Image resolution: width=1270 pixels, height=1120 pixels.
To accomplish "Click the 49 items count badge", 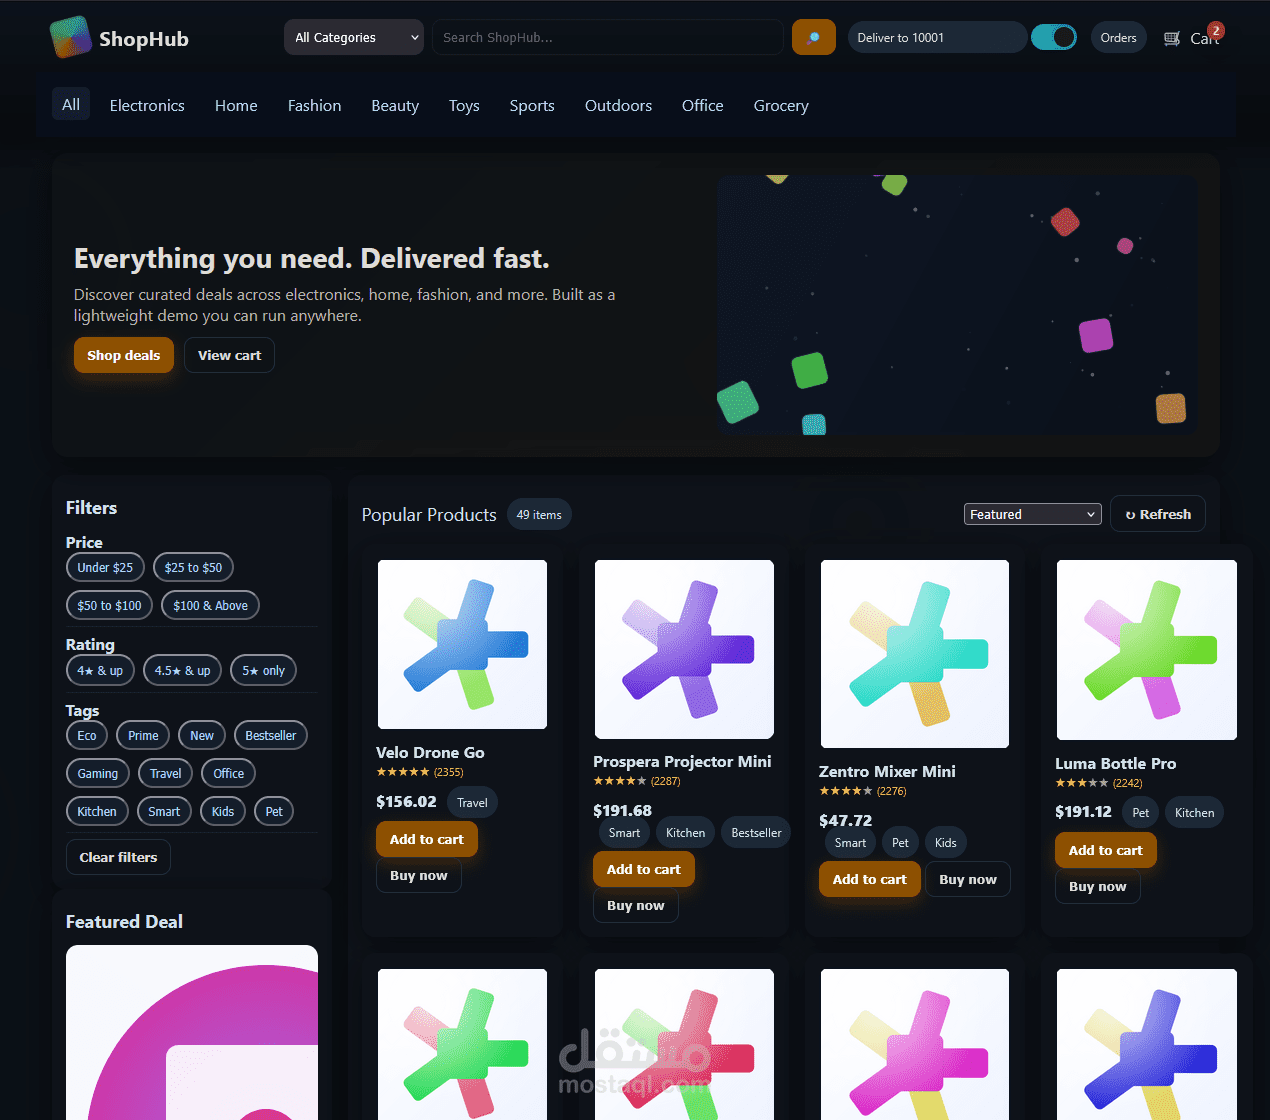I will pos(539,514).
